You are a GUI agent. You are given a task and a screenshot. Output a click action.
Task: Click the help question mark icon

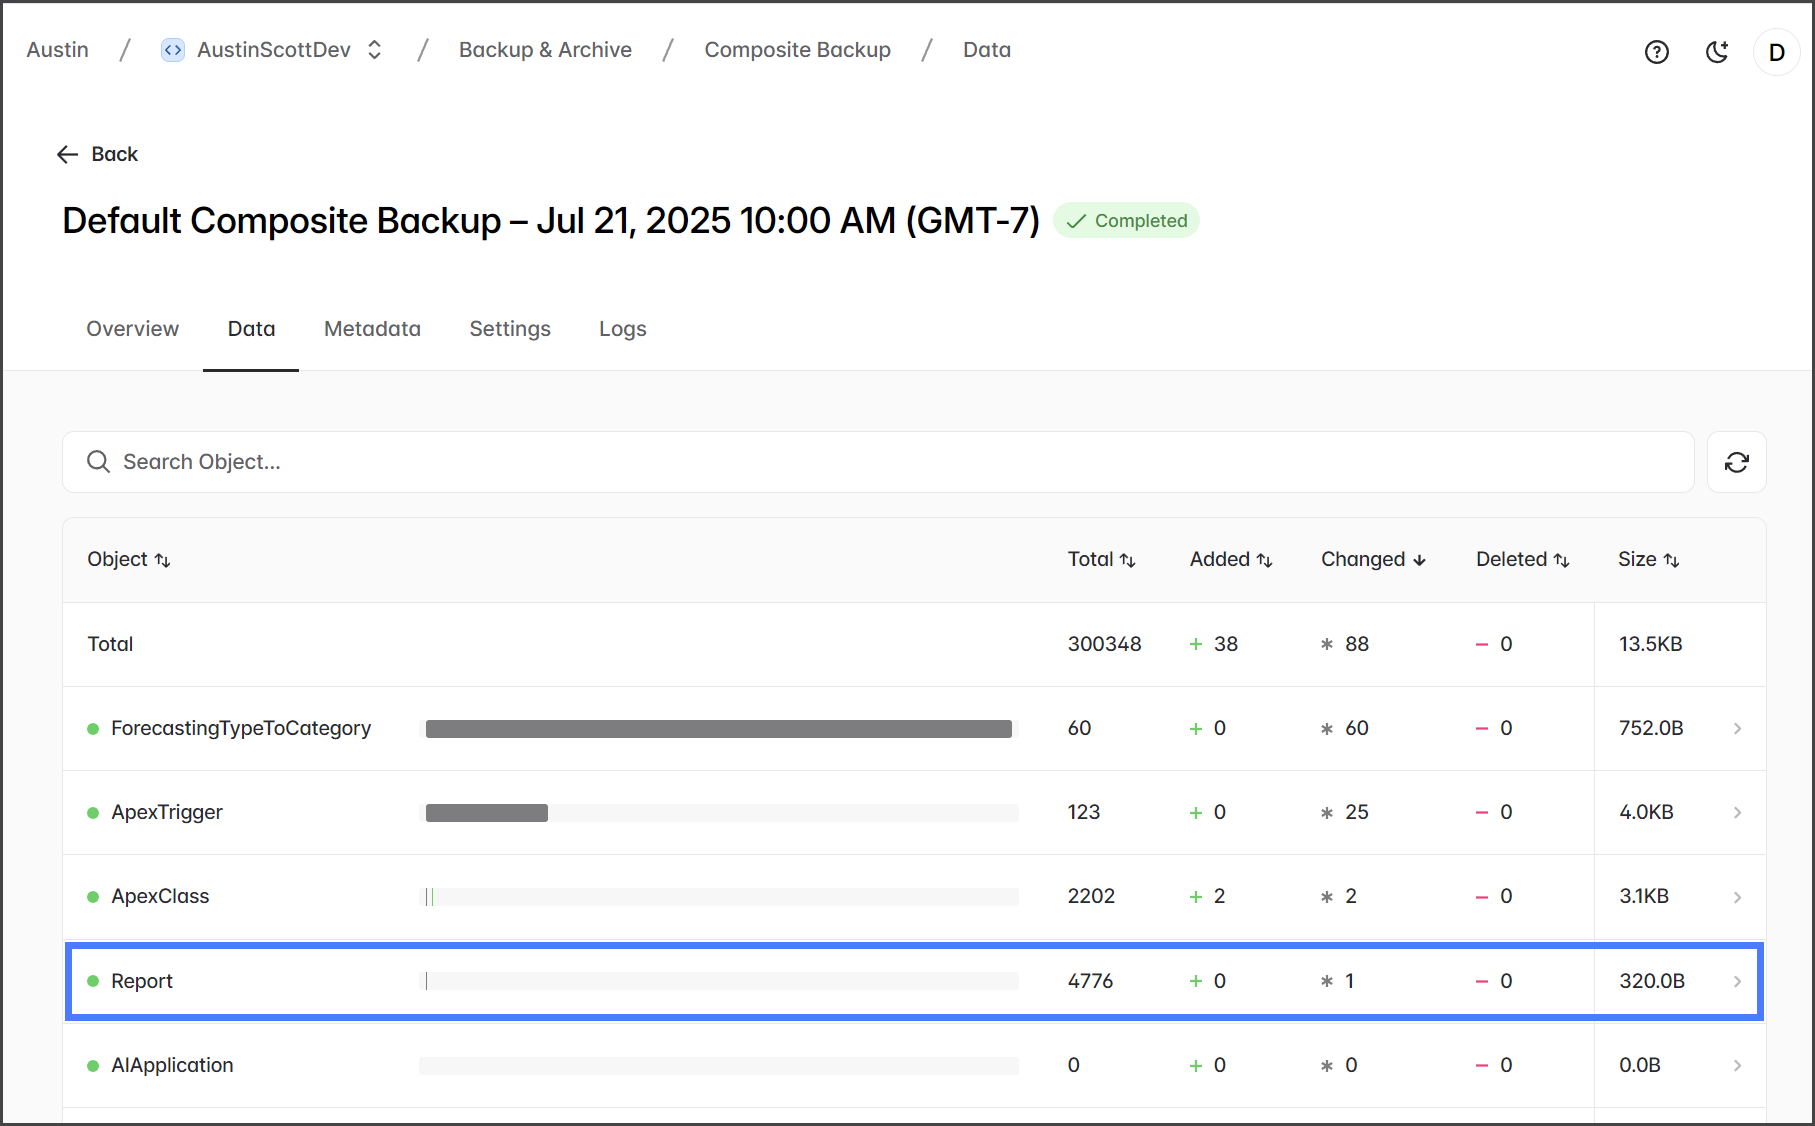(x=1657, y=52)
